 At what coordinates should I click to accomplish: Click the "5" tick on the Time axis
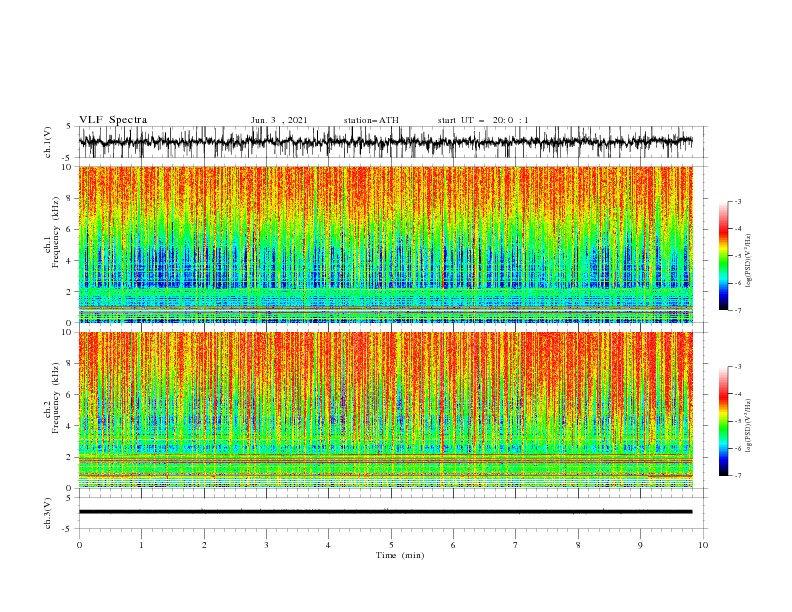[x=391, y=545]
